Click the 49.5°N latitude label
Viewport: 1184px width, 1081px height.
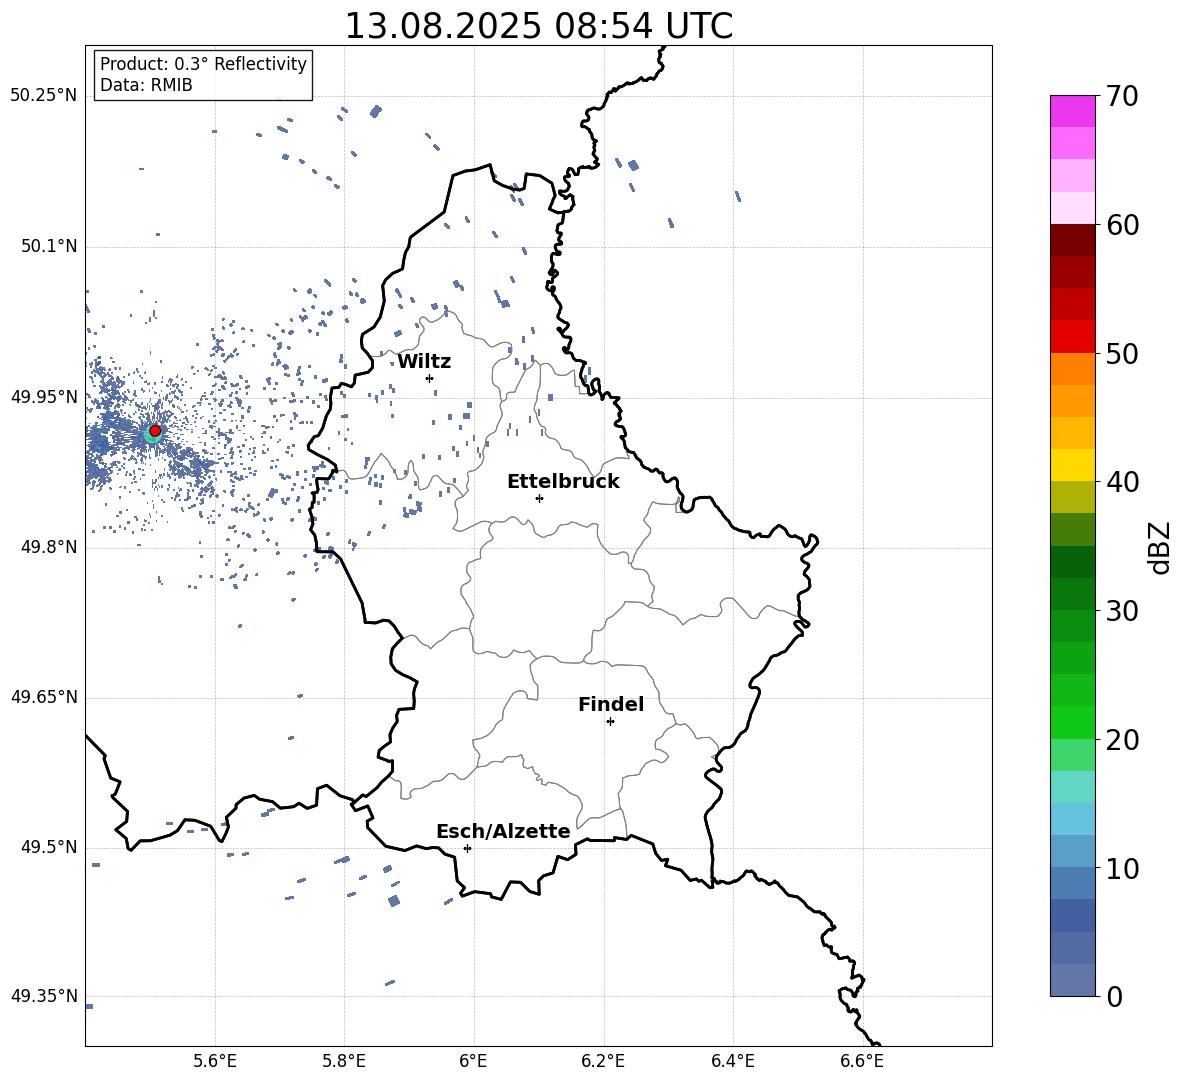coord(49,847)
